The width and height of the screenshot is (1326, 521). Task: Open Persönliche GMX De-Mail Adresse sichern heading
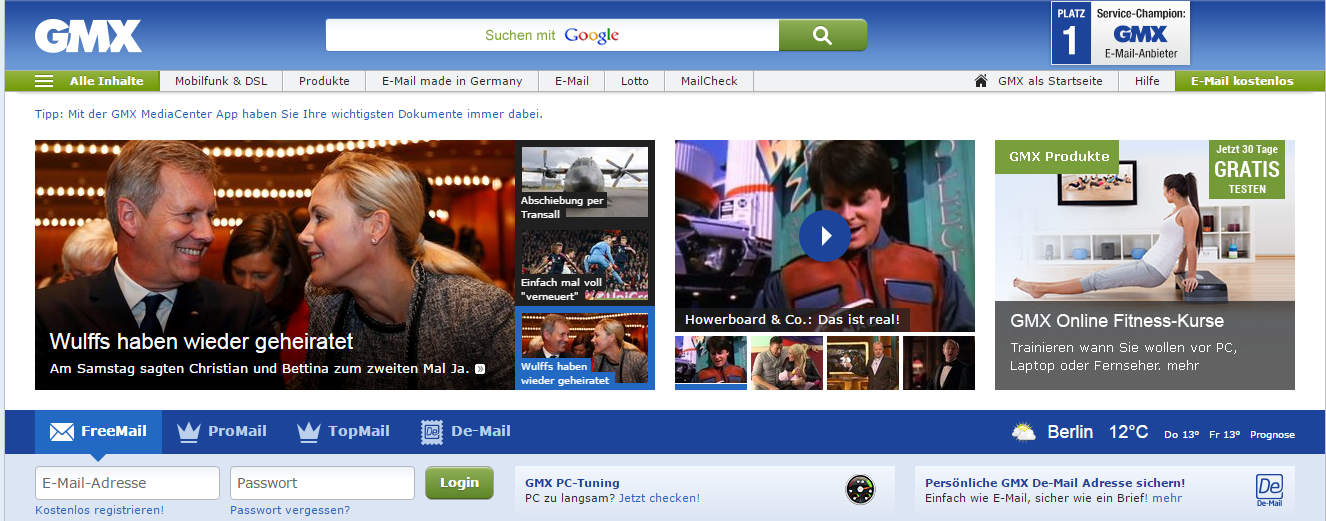point(1055,482)
